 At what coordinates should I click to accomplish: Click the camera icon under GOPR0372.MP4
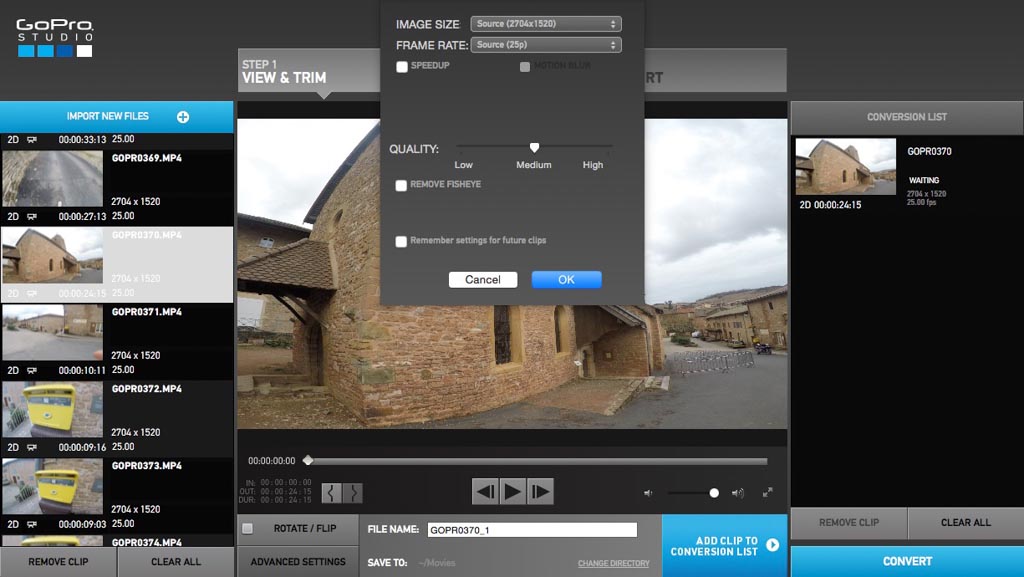[x=32, y=447]
